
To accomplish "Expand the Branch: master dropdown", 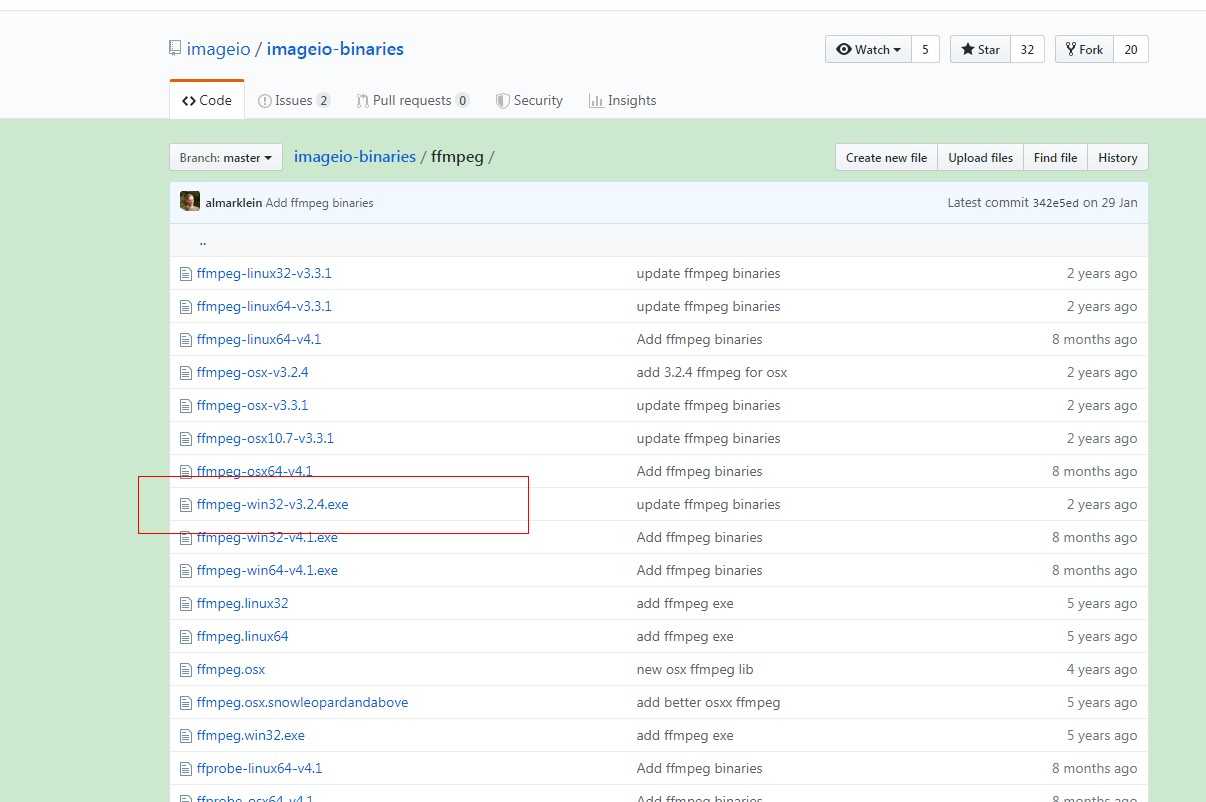I will point(226,157).
